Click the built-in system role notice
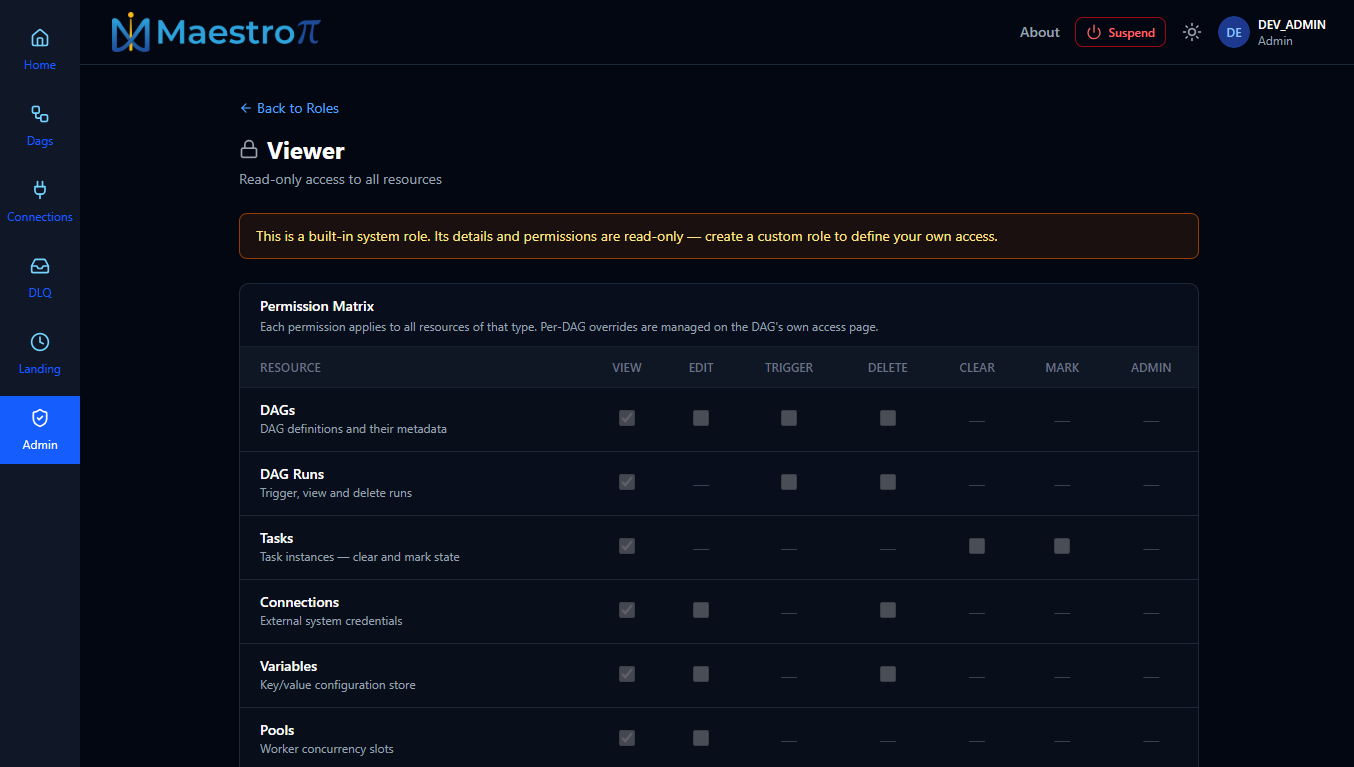 point(719,236)
